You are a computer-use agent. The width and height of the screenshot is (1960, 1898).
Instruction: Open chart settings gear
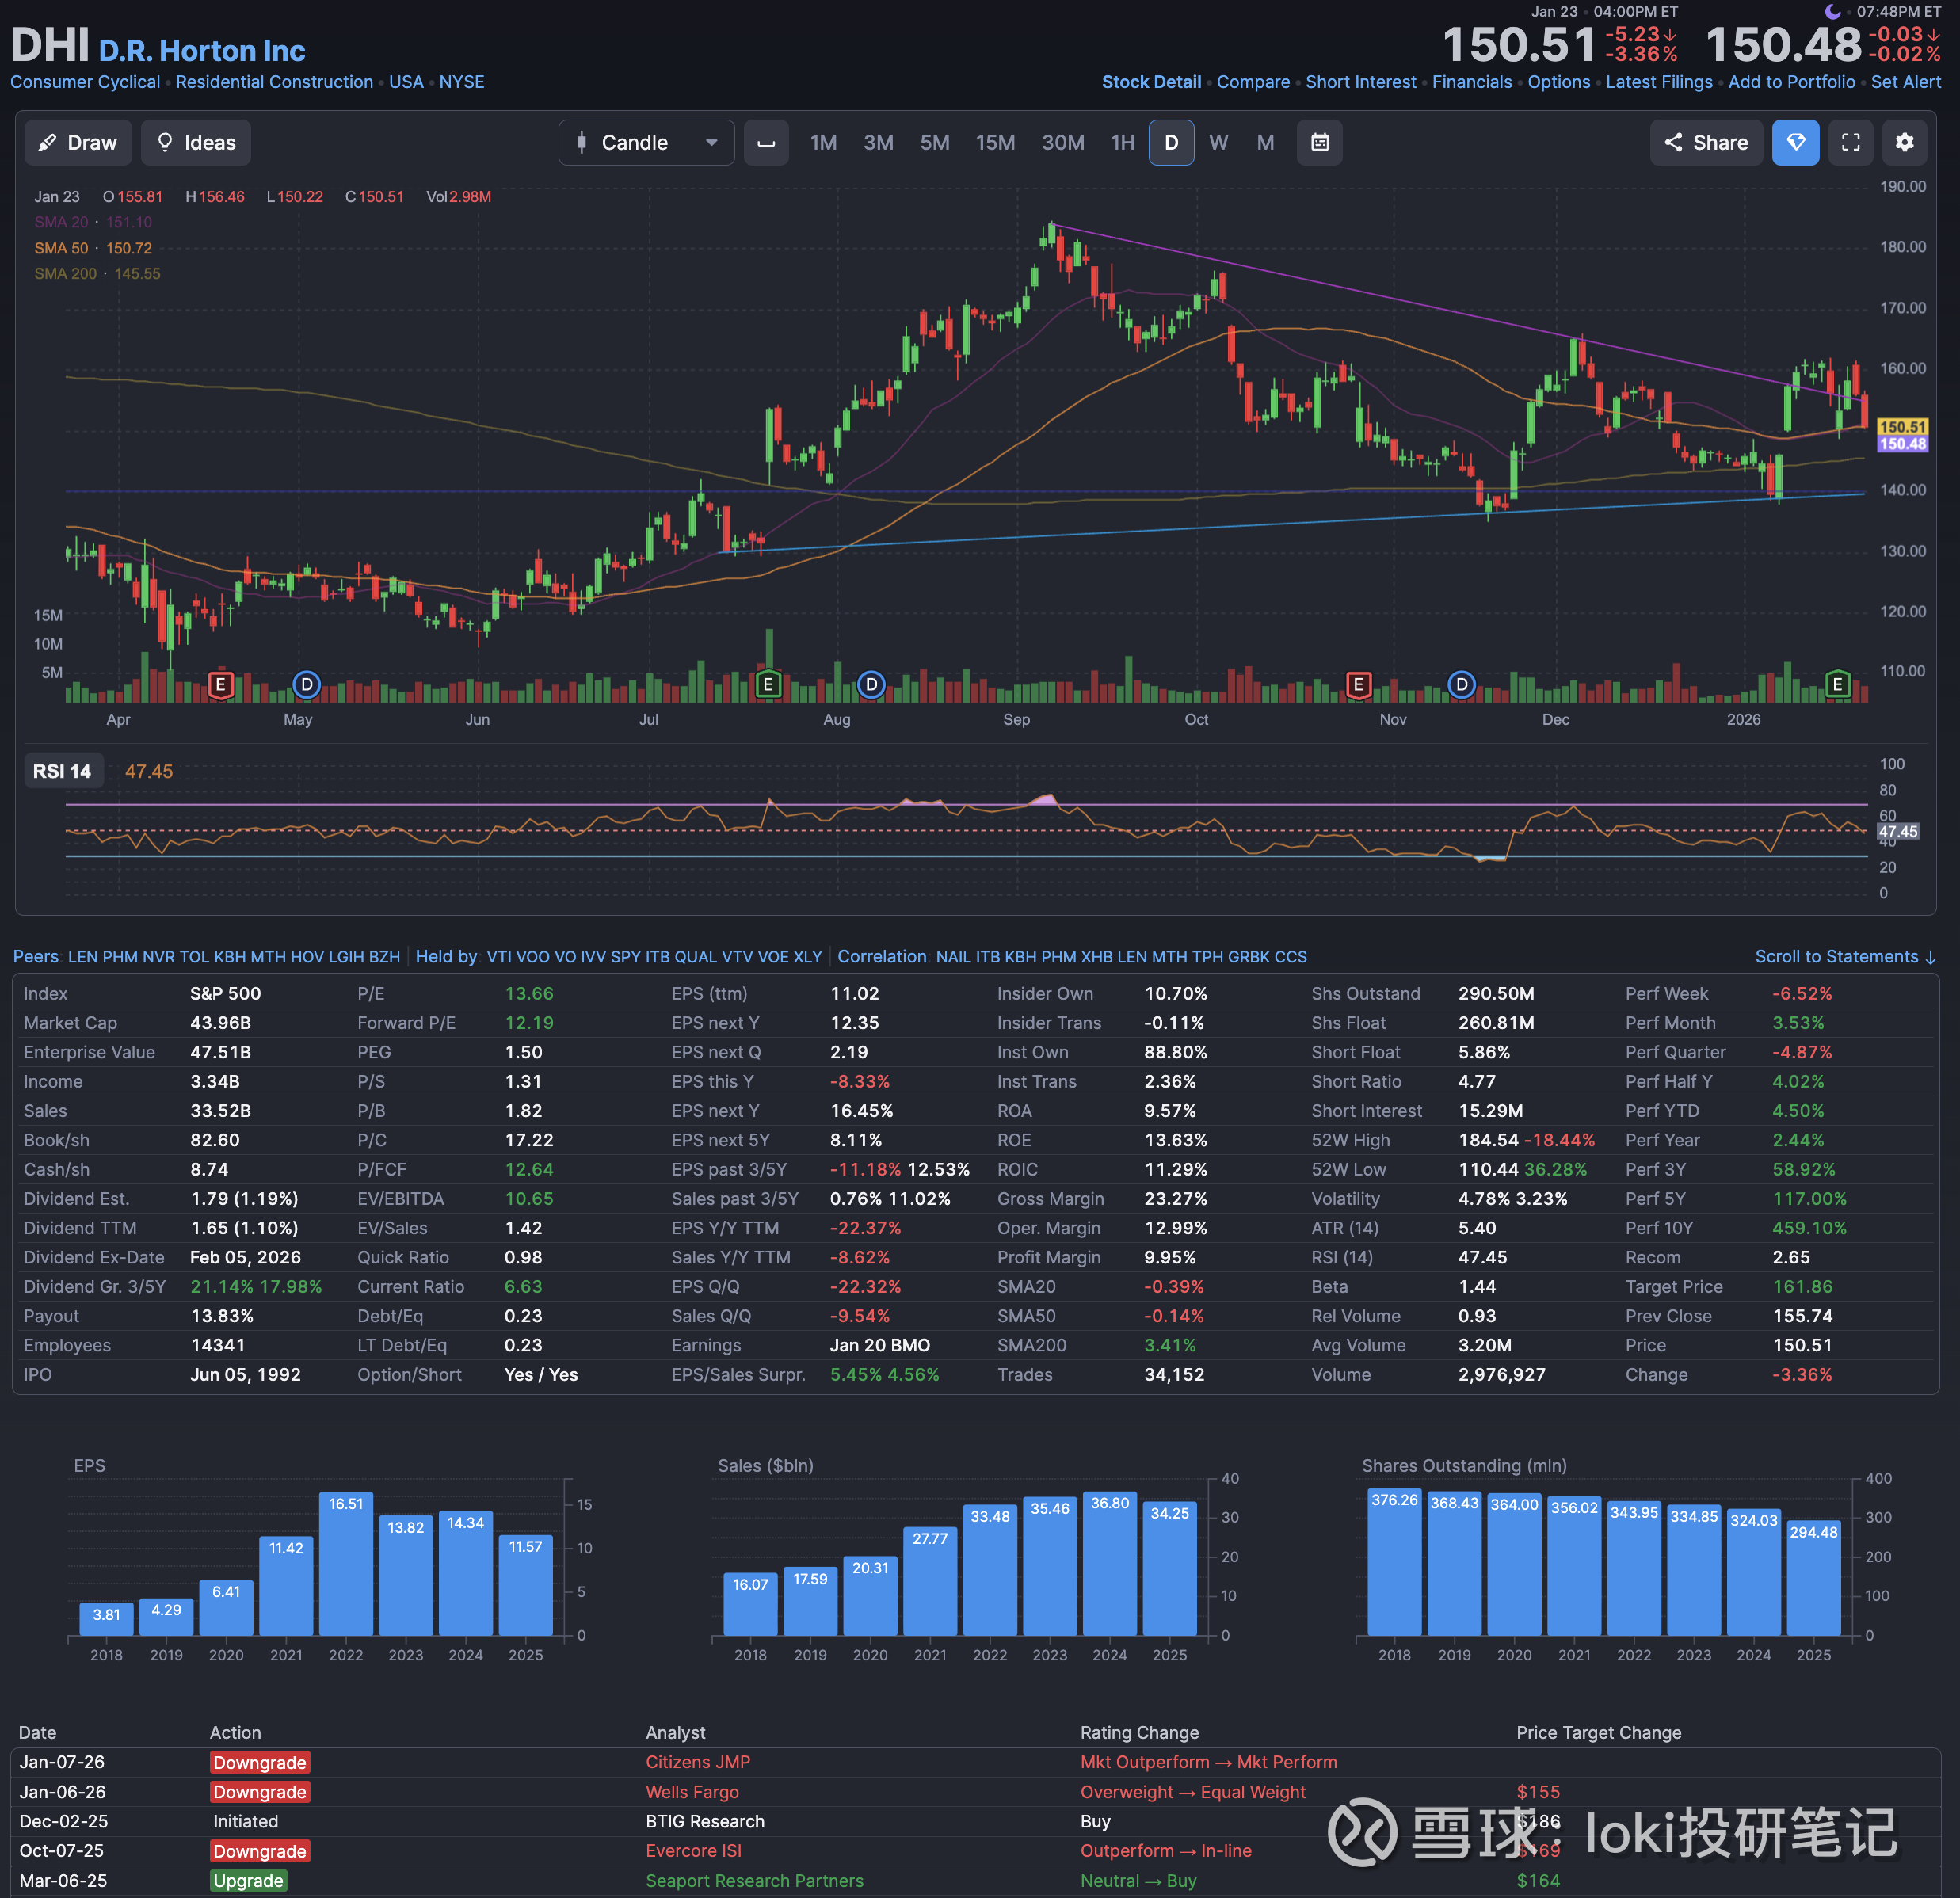pyautogui.click(x=1904, y=143)
